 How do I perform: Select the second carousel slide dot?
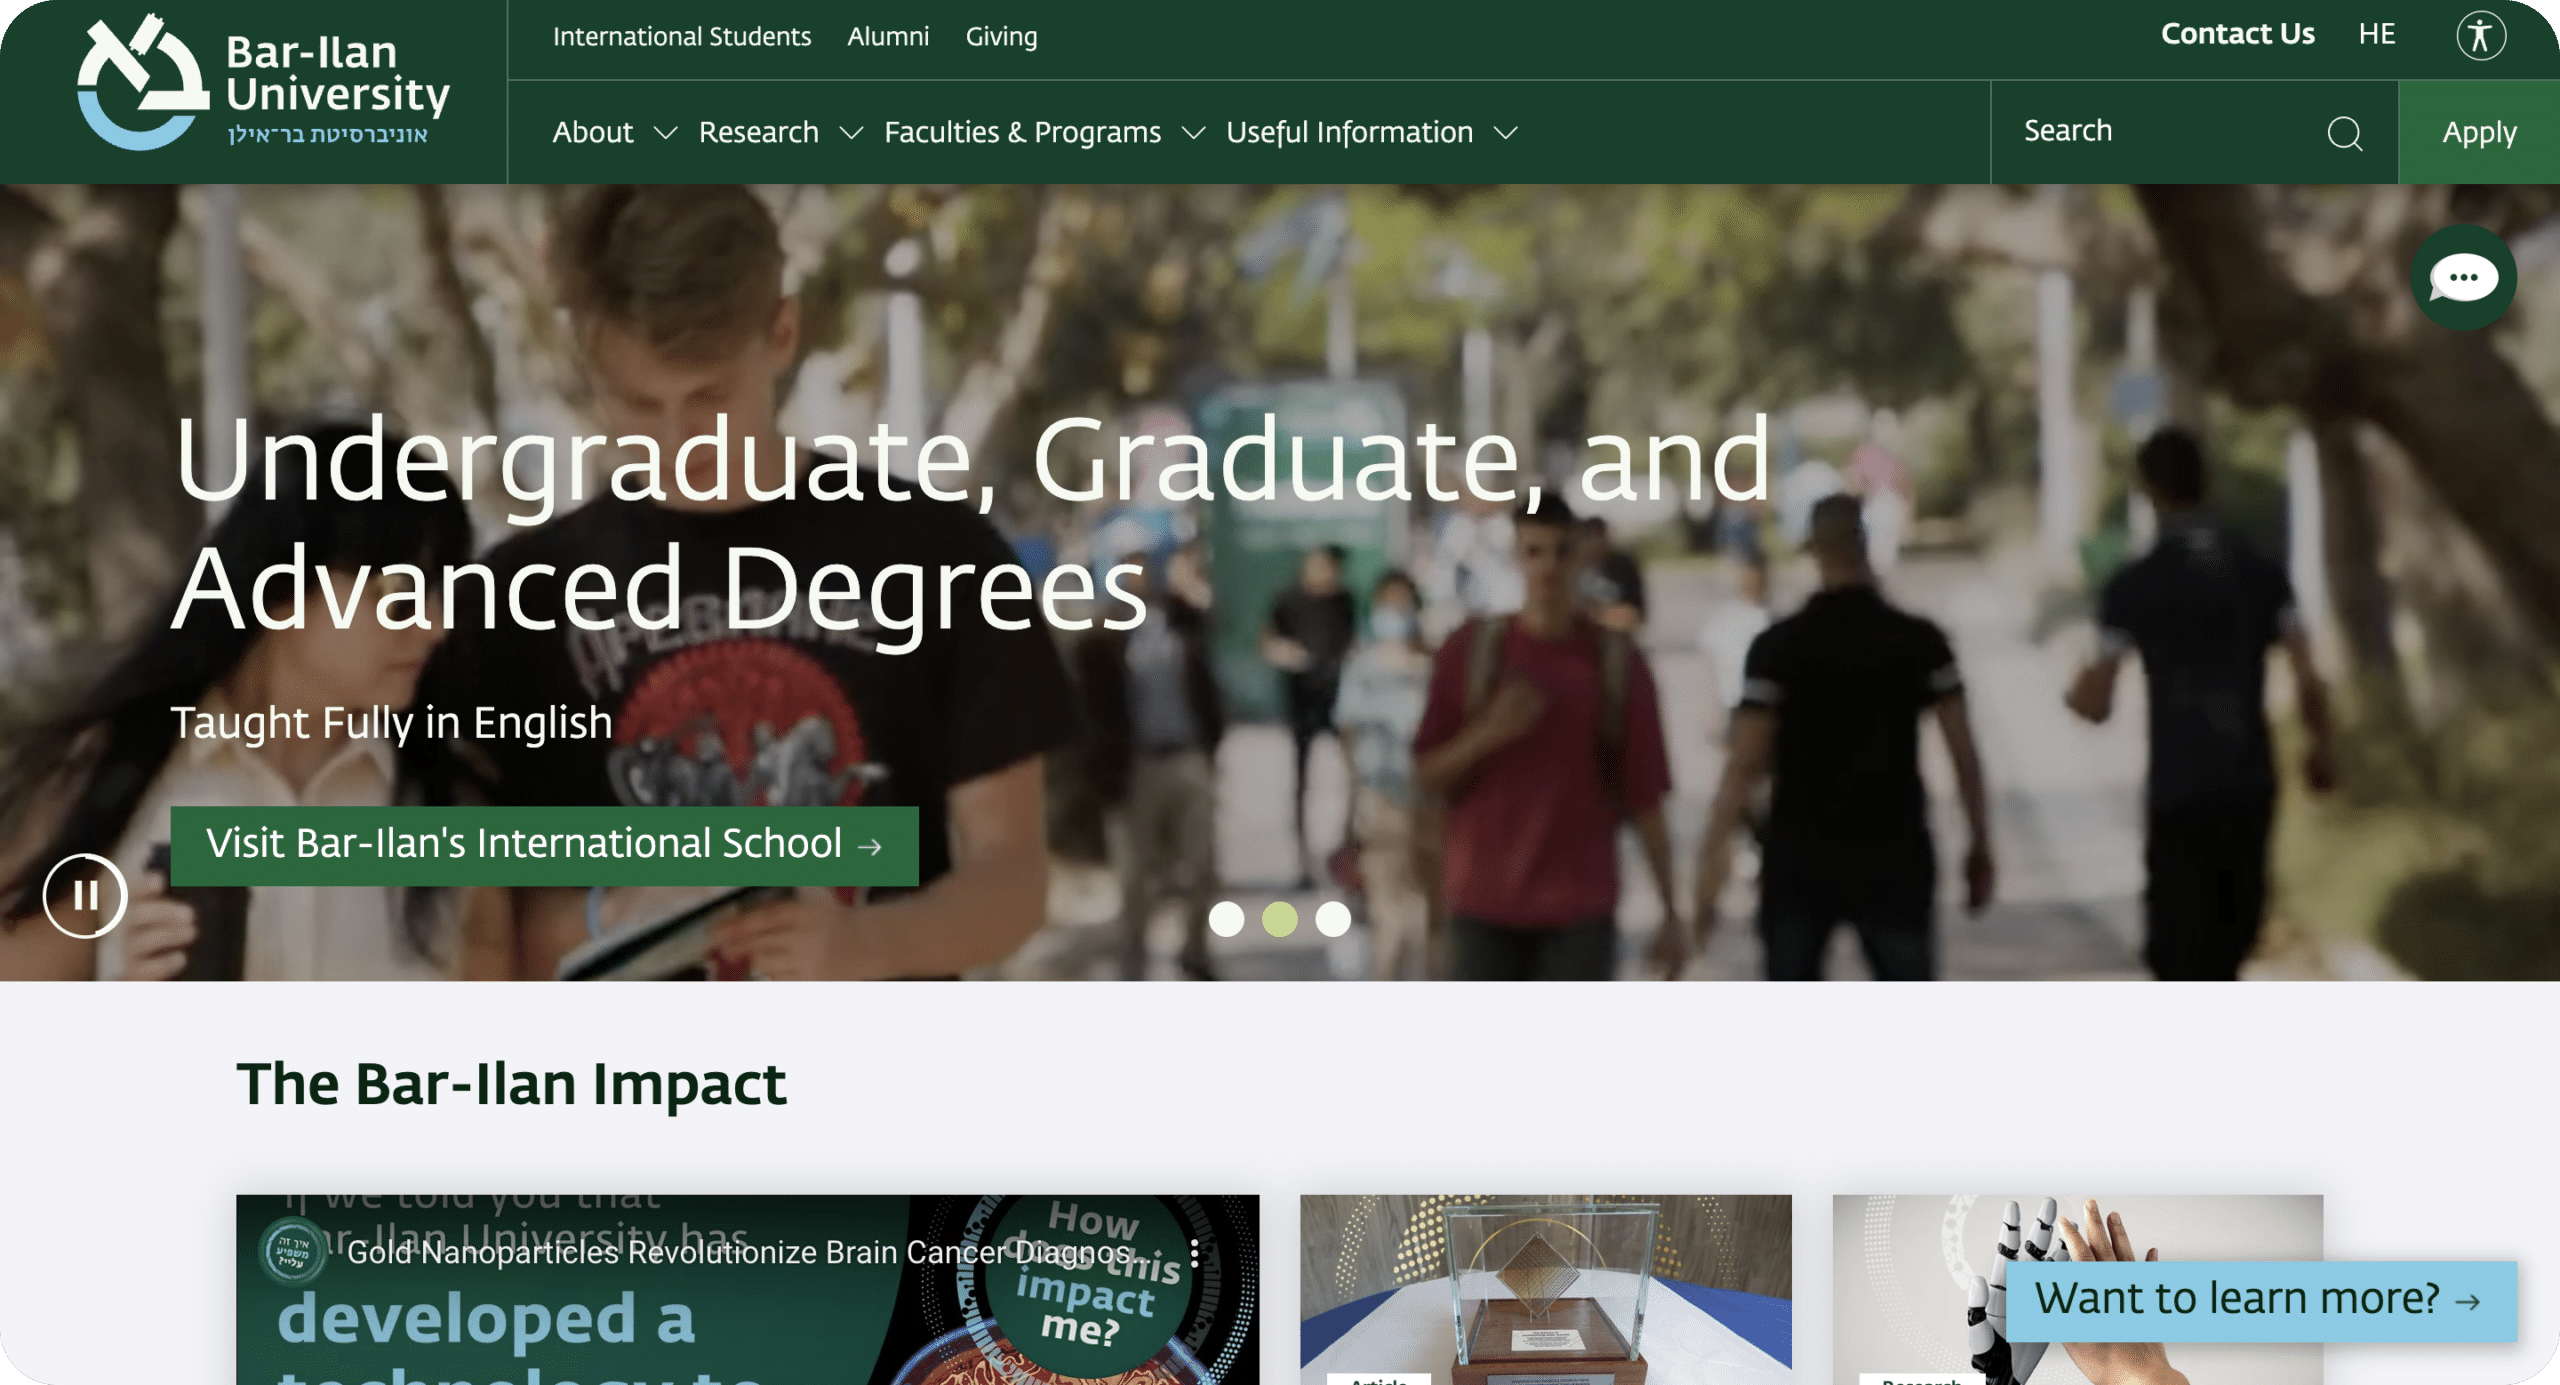click(x=1279, y=919)
